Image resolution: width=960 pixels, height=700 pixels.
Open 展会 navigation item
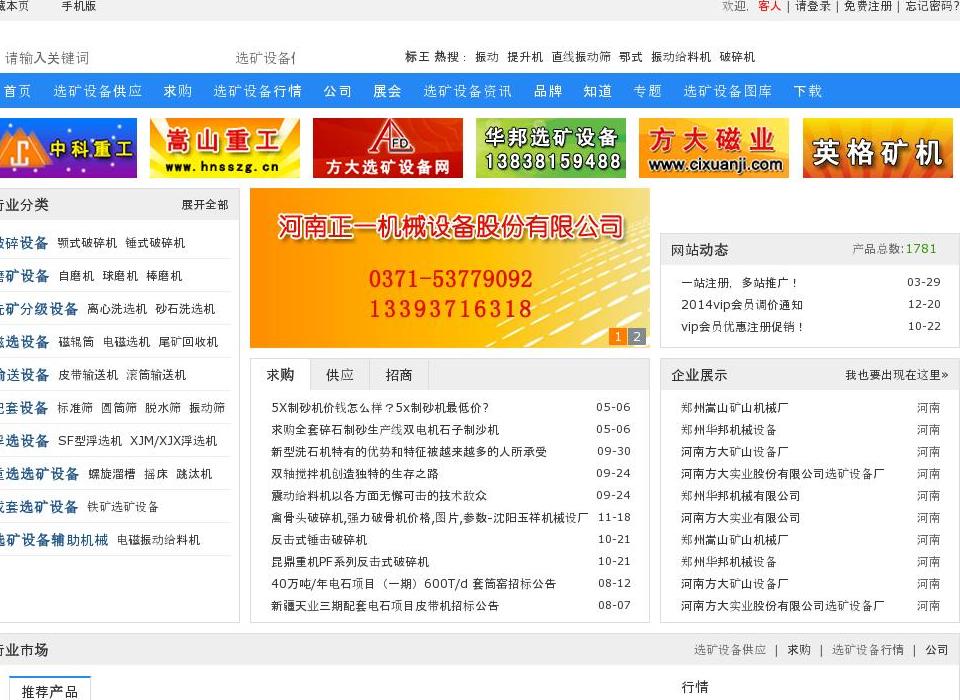click(387, 91)
